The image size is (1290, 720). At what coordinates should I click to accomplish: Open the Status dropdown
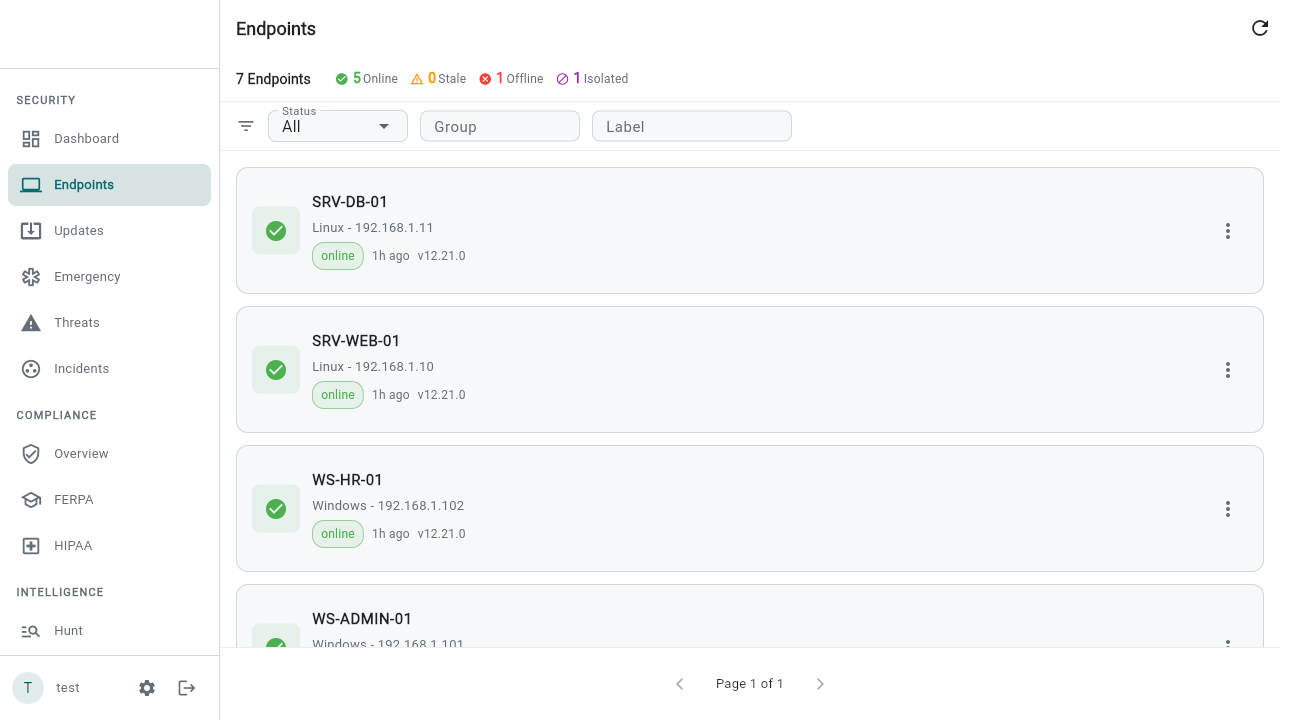click(337, 126)
